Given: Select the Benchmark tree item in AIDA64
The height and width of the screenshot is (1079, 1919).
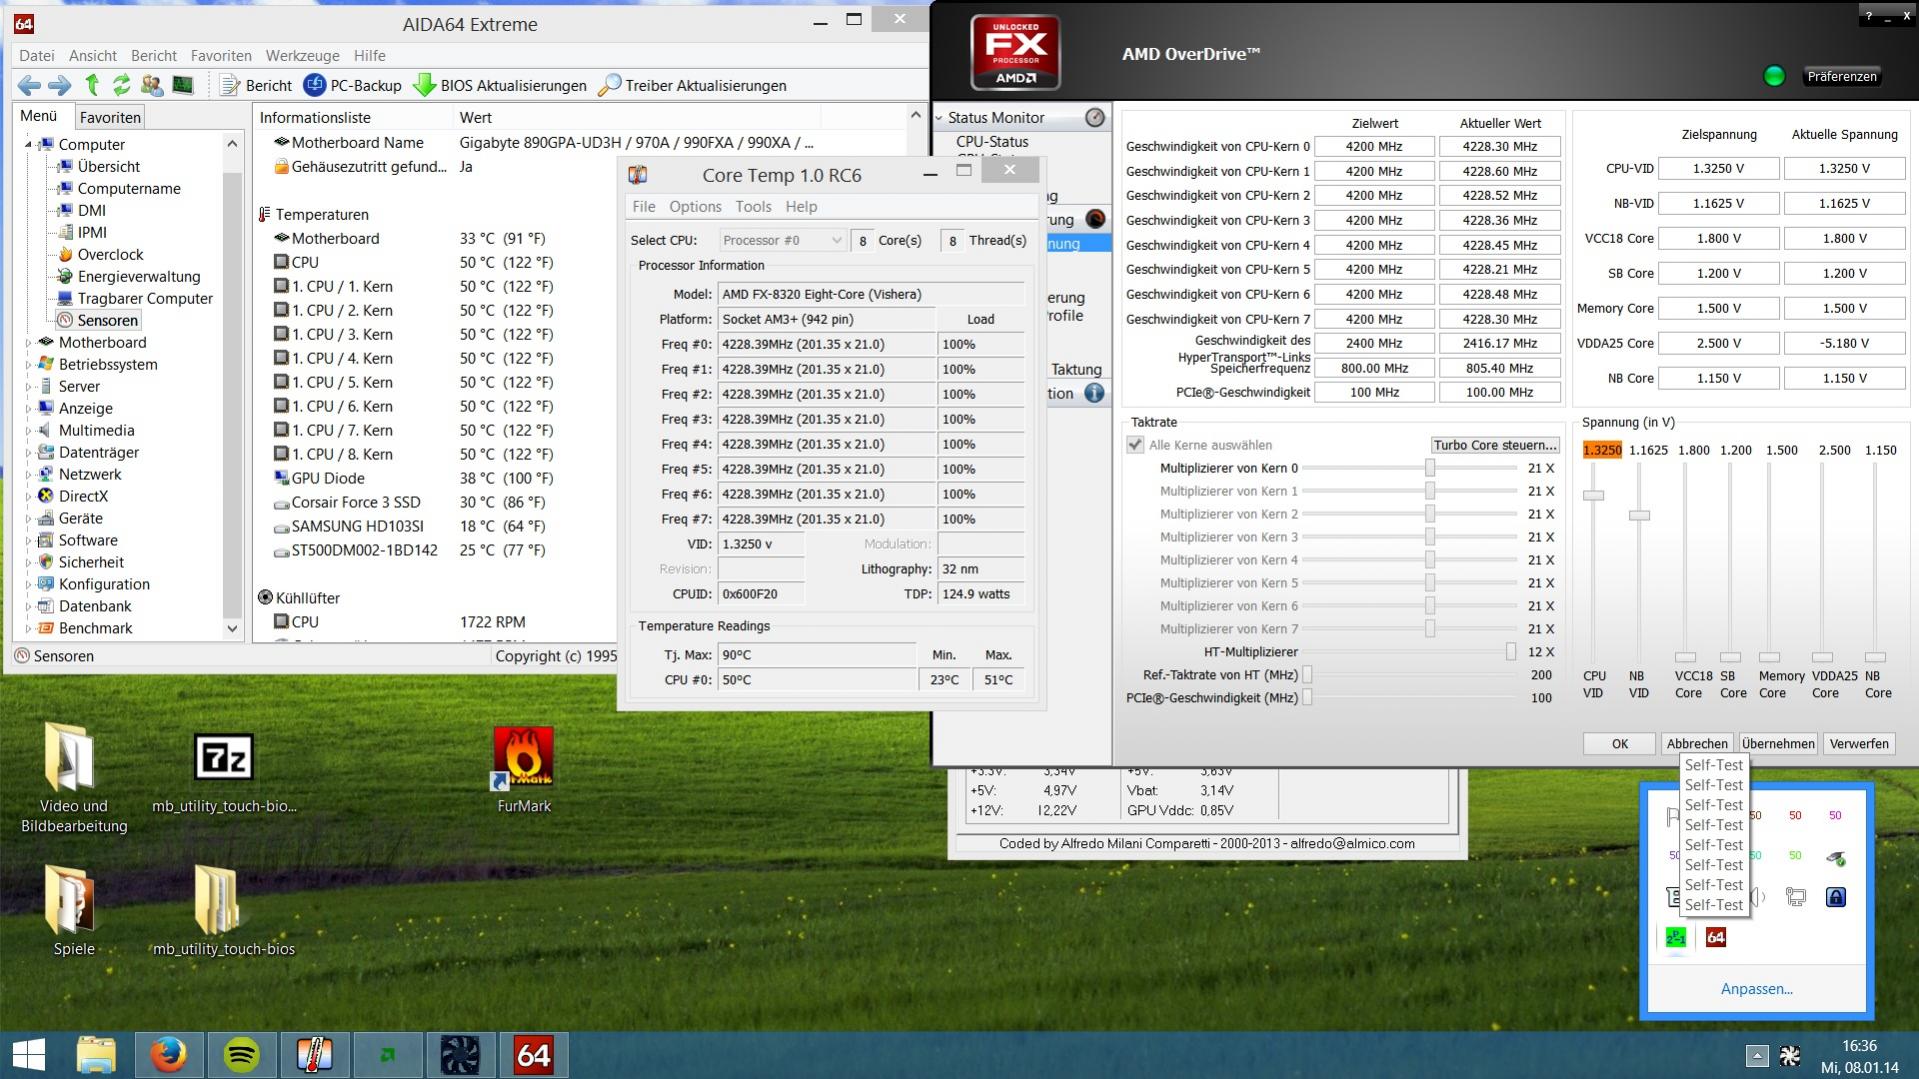Looking at the screenshot, I should click(x=95, y=629).
